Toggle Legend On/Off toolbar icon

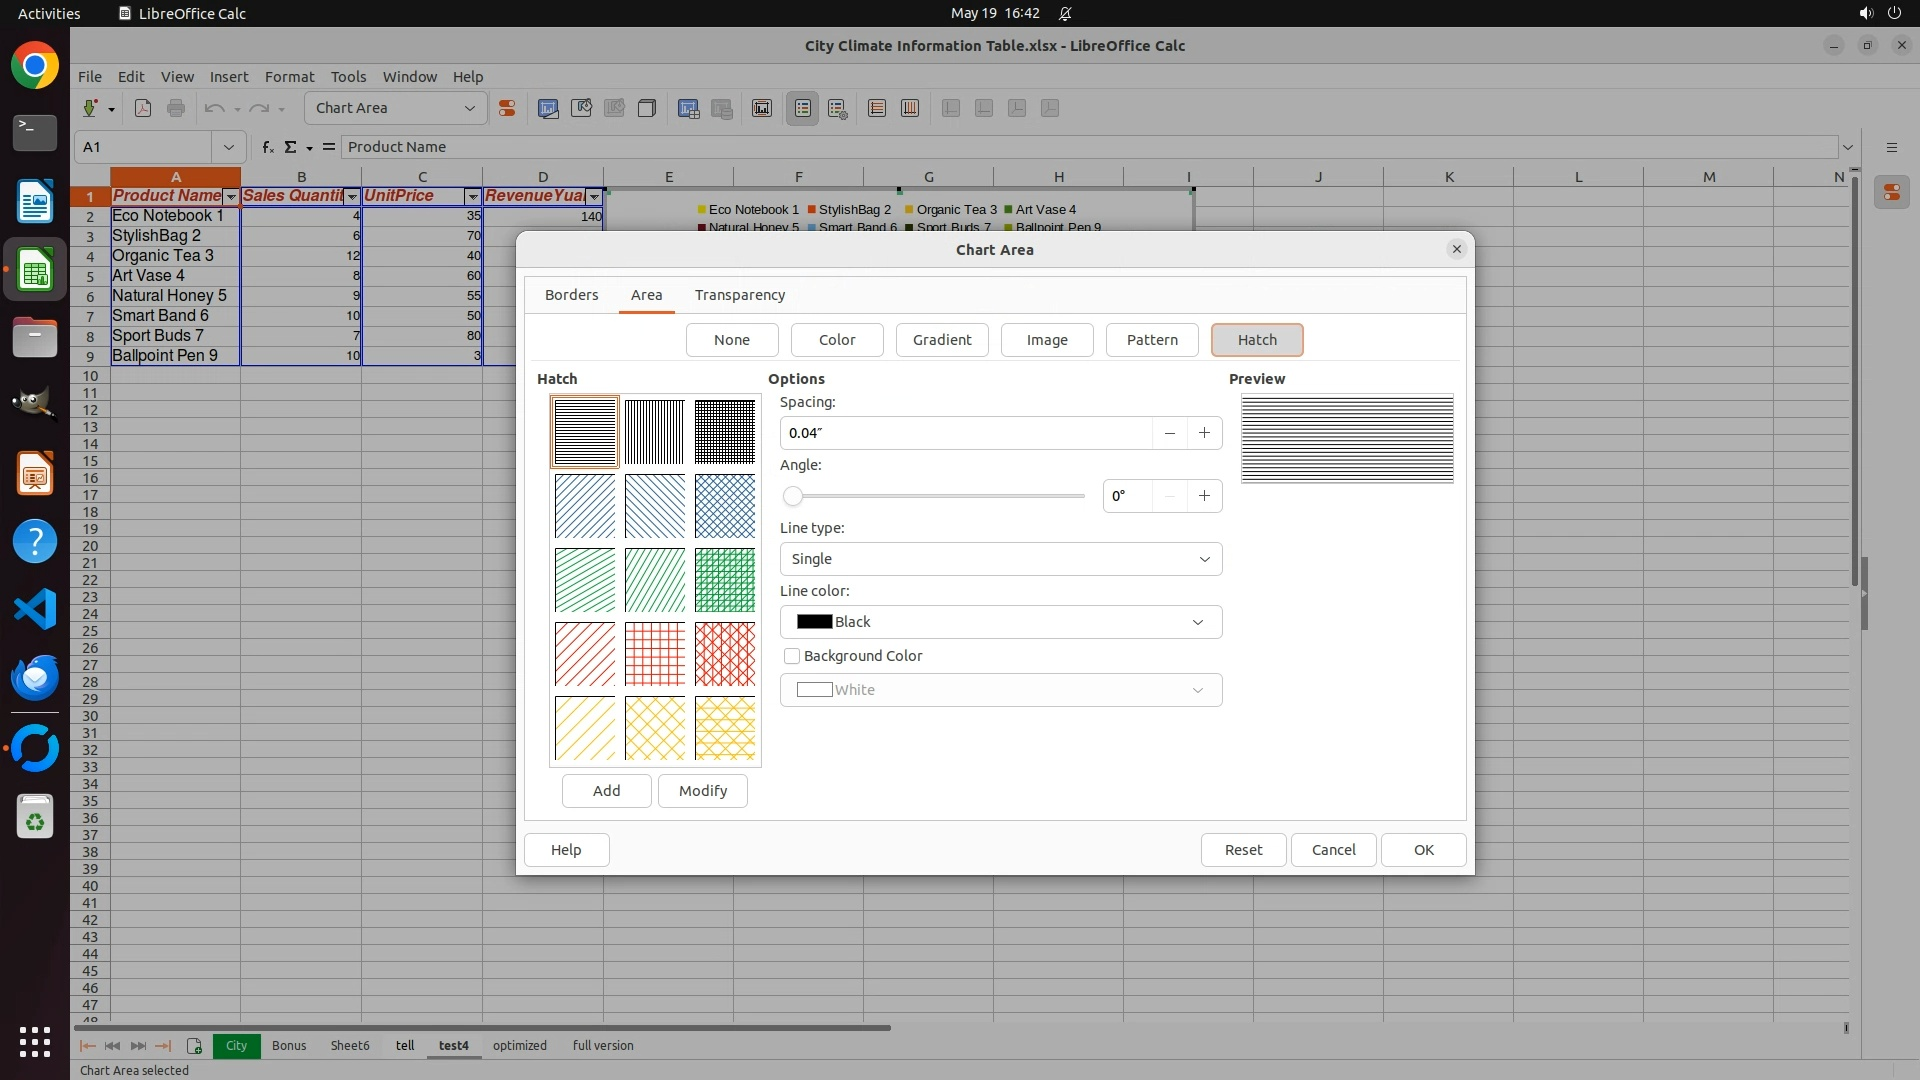(x=803, y=108)
